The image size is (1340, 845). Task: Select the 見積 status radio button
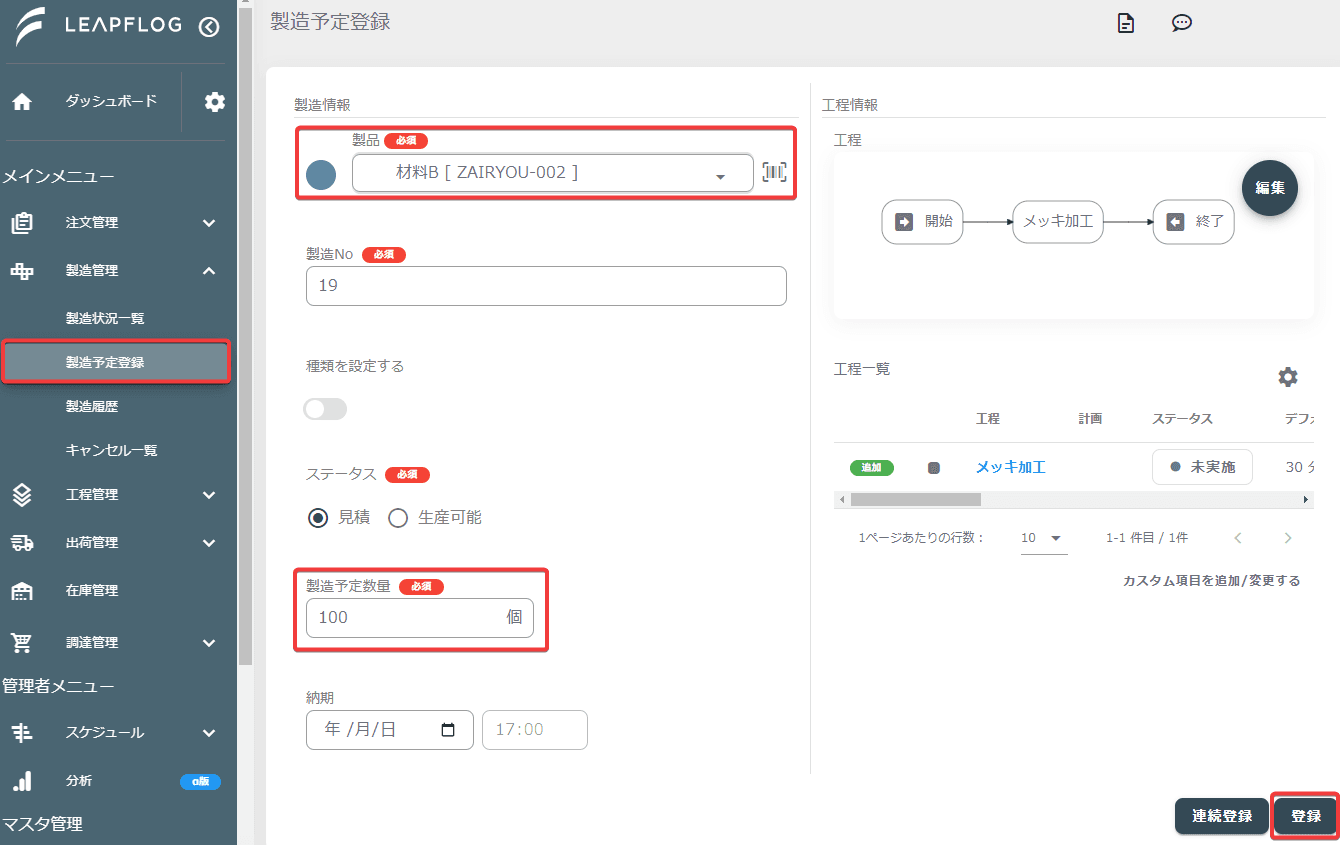click(318, 518)
